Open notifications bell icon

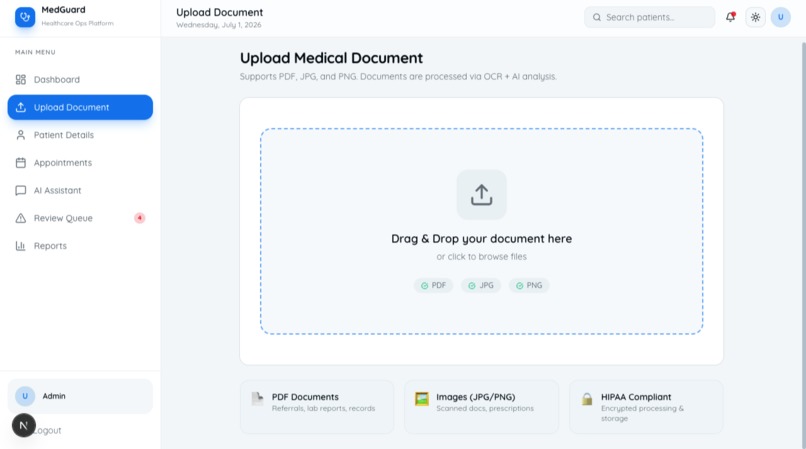[730, 17]
